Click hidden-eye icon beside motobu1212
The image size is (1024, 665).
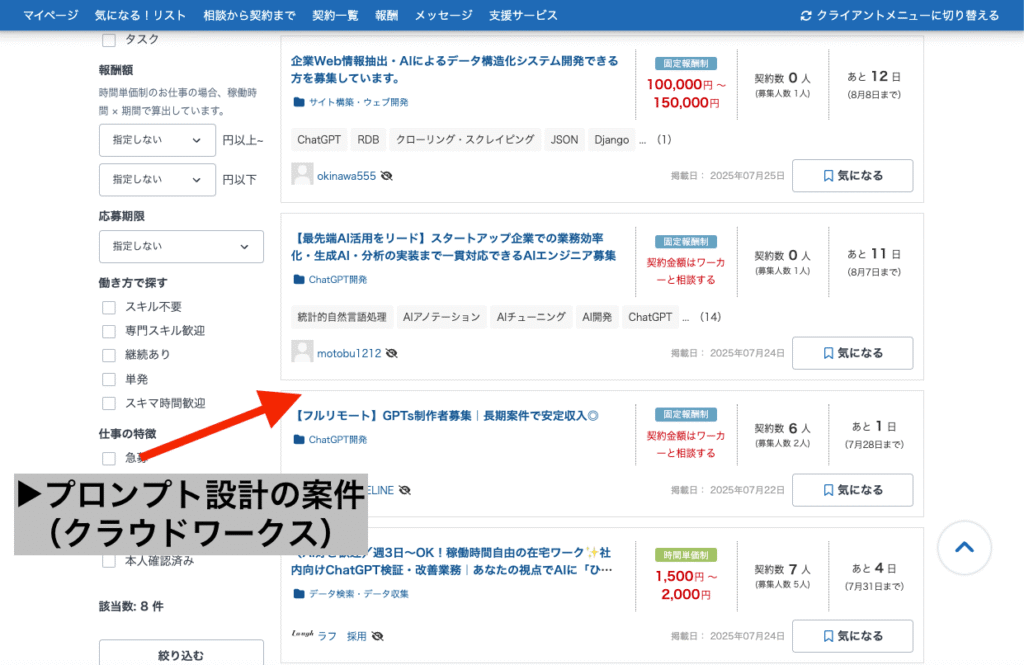coord(392,353)
